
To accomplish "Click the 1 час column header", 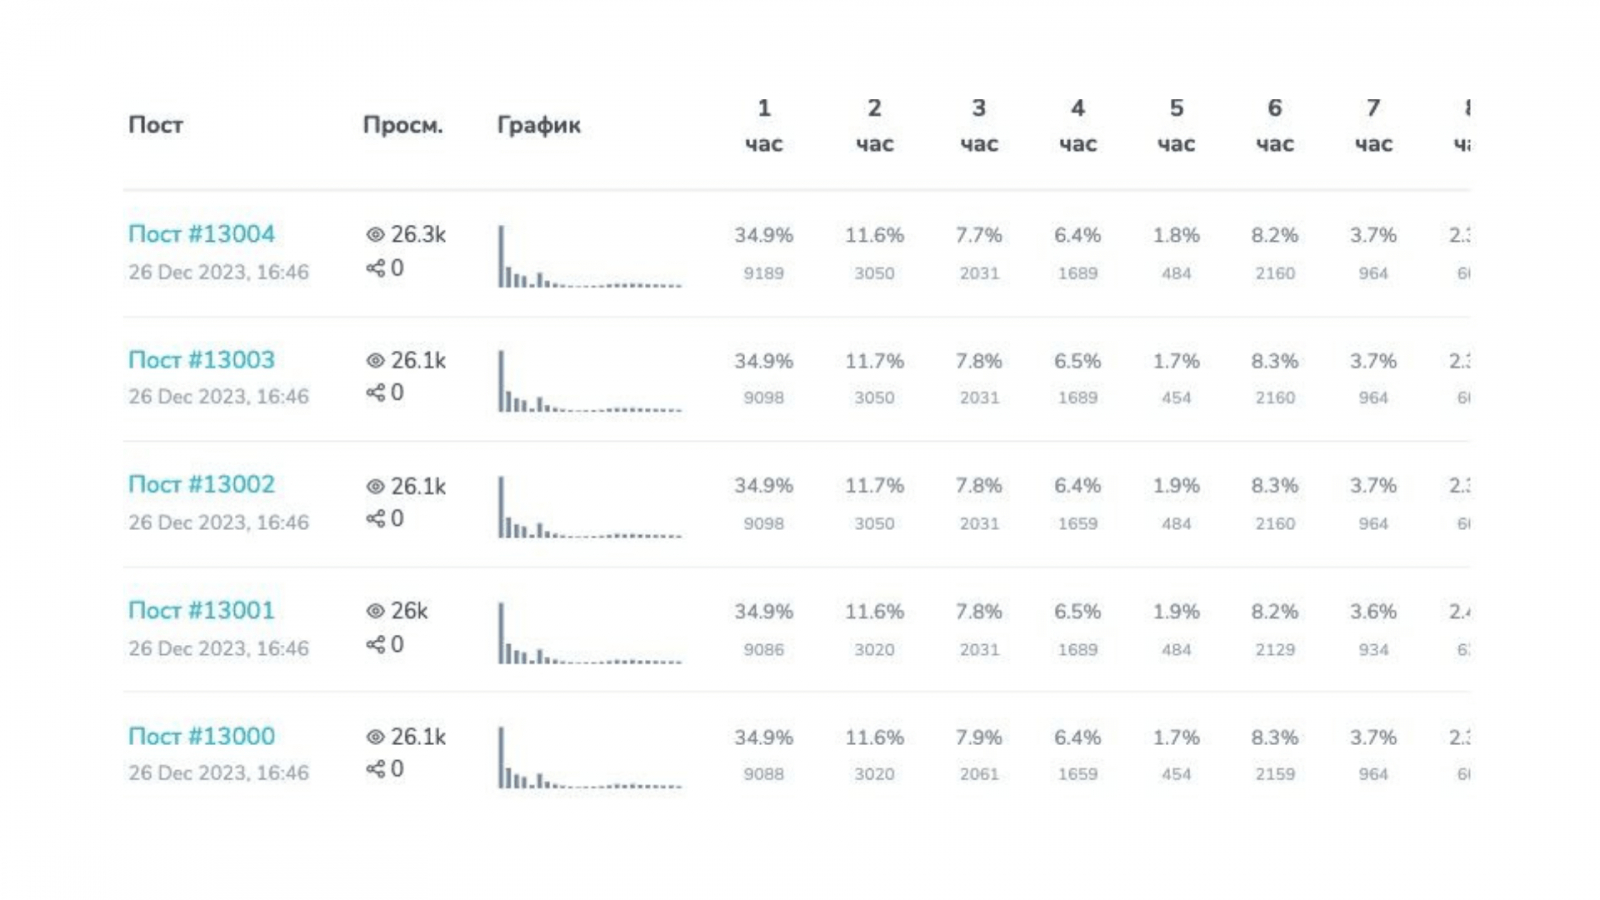I will pos(763,126).
